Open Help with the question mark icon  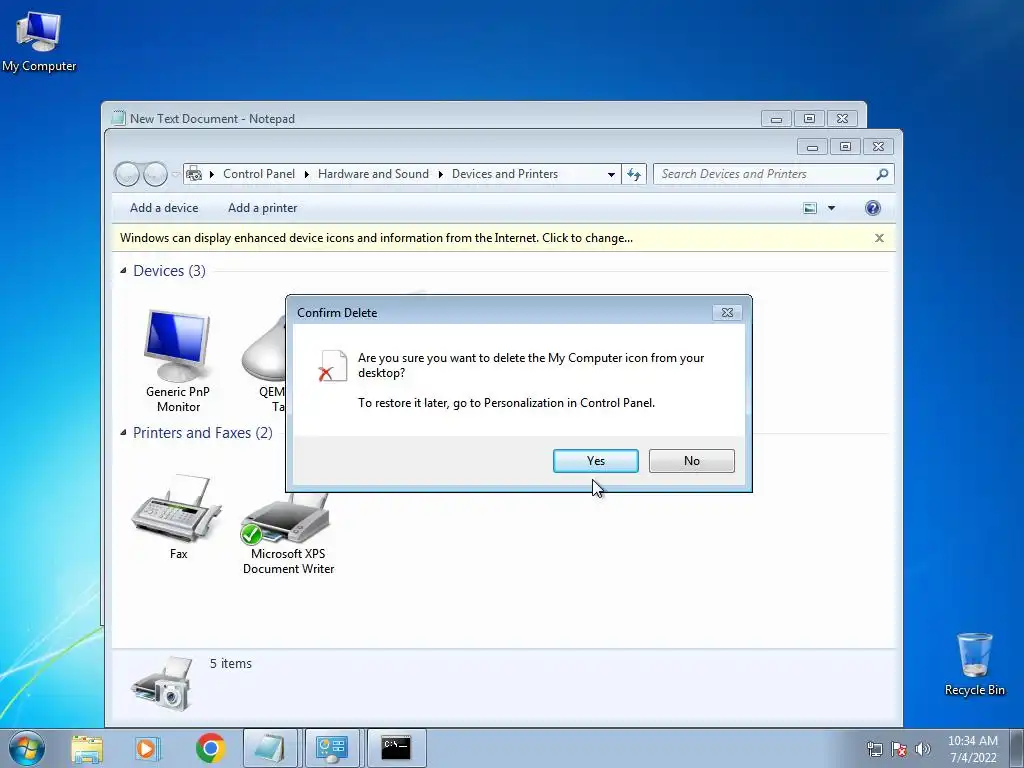pos(872,208)
